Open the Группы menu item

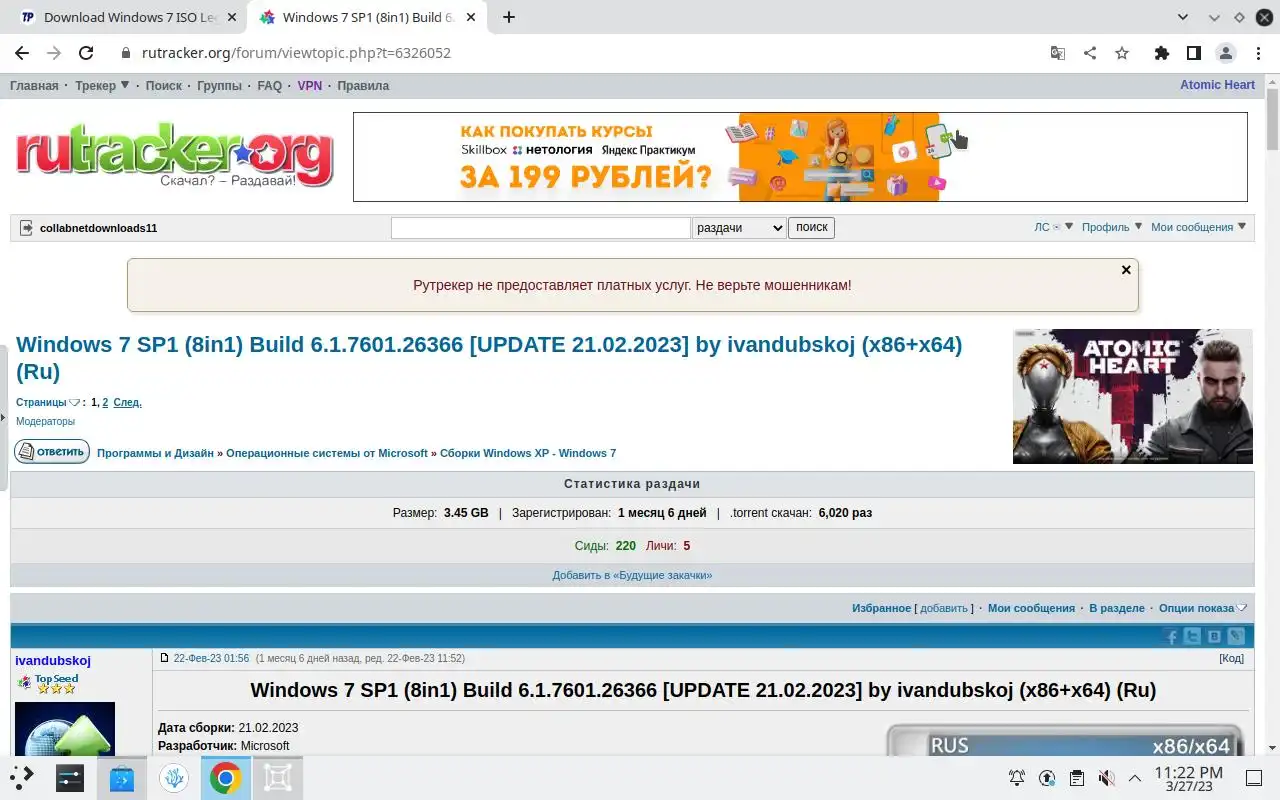(x=219, y=86)
